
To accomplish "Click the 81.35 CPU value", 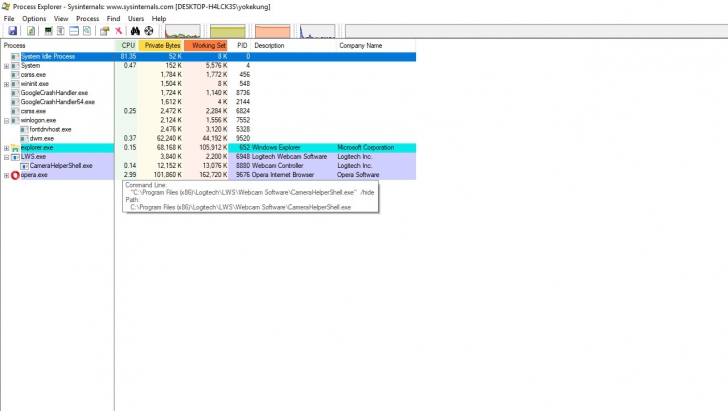I will [128, 57].
